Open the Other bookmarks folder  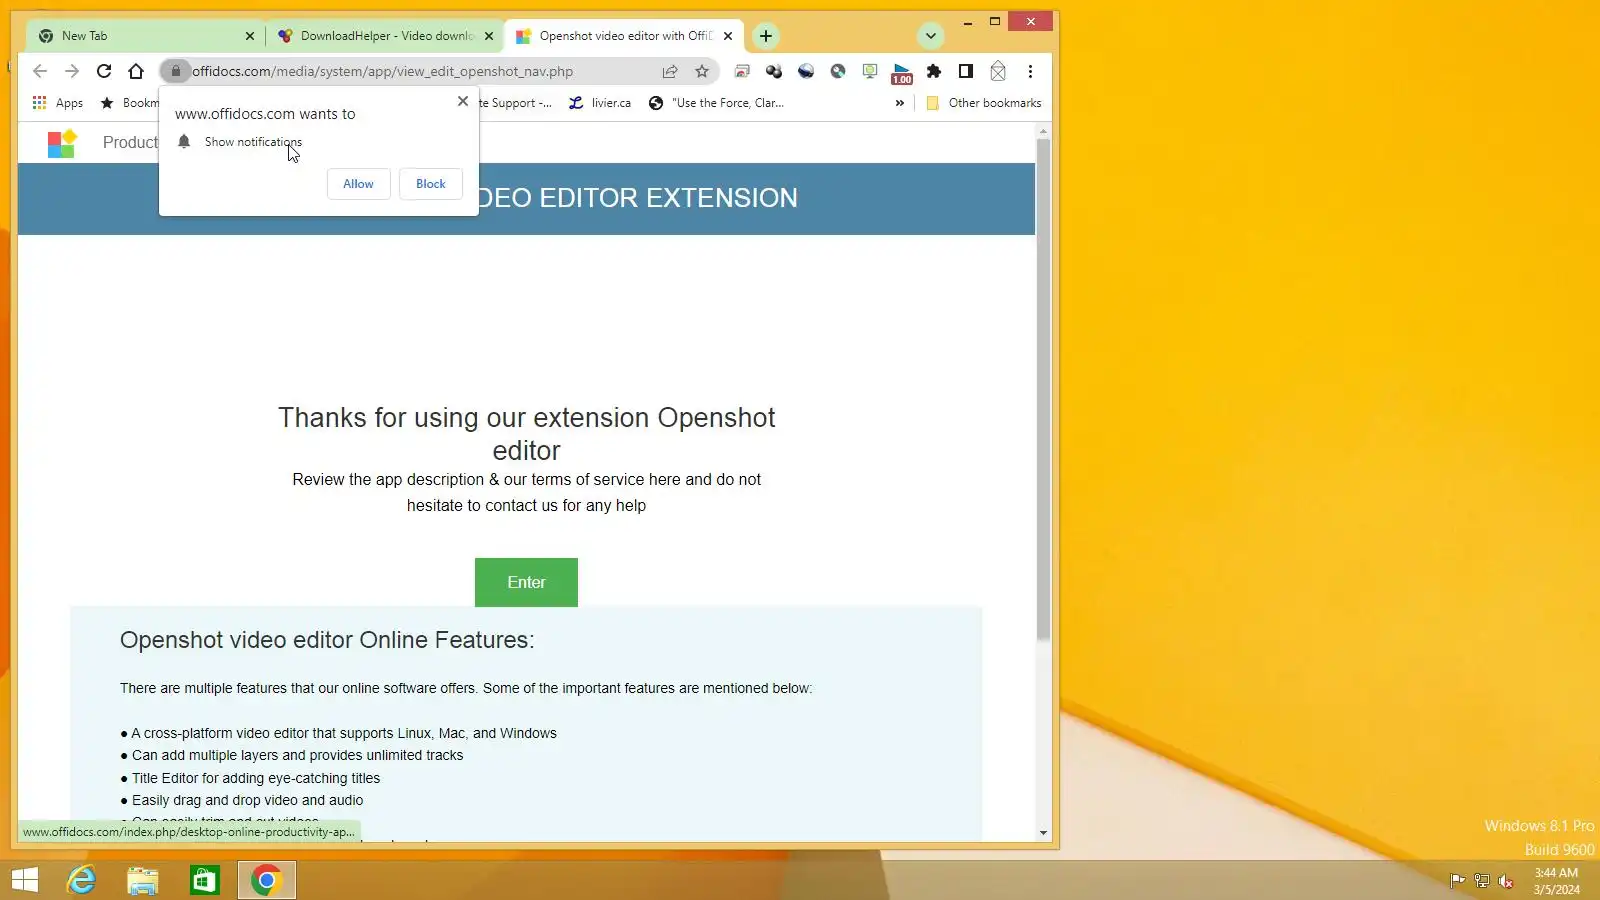click(x=984, y=103)
